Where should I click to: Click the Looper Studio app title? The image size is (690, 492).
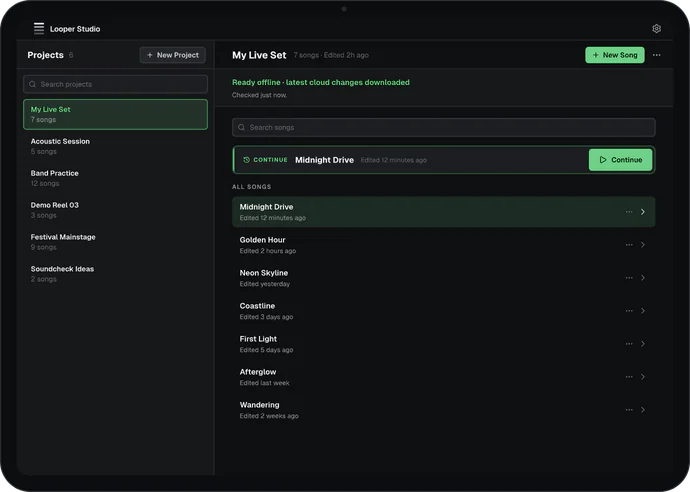pos(75,29)
